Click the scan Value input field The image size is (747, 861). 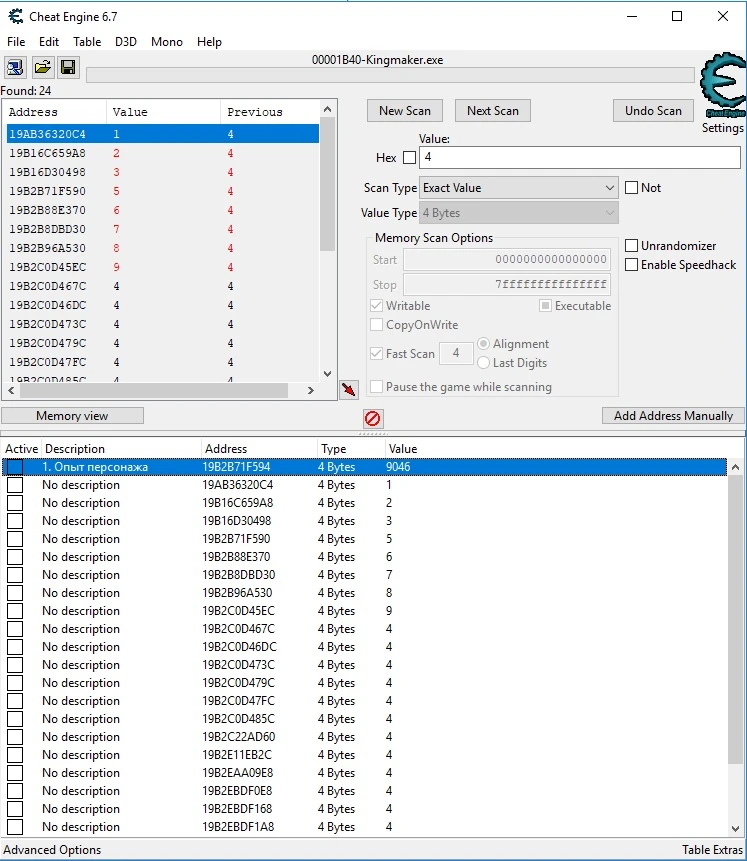pyautogui.click(x=580, y=158)
